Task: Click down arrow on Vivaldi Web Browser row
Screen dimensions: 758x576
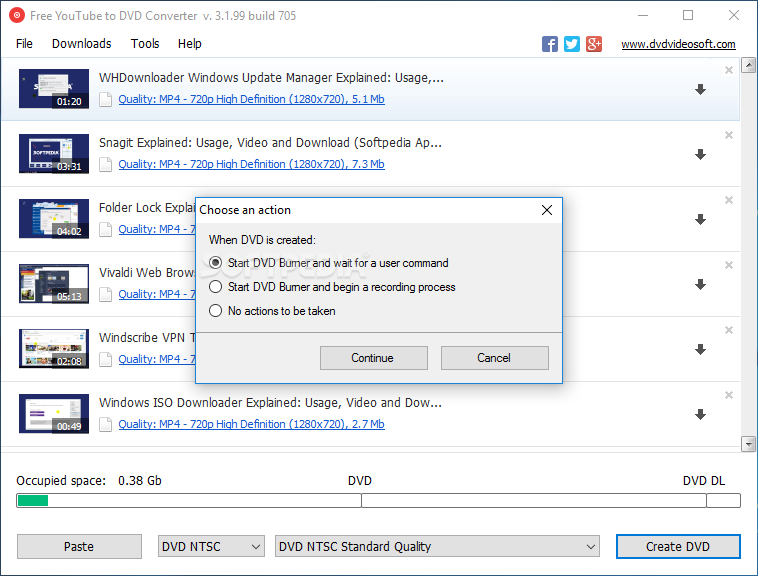Action: [x=700, y=285]
